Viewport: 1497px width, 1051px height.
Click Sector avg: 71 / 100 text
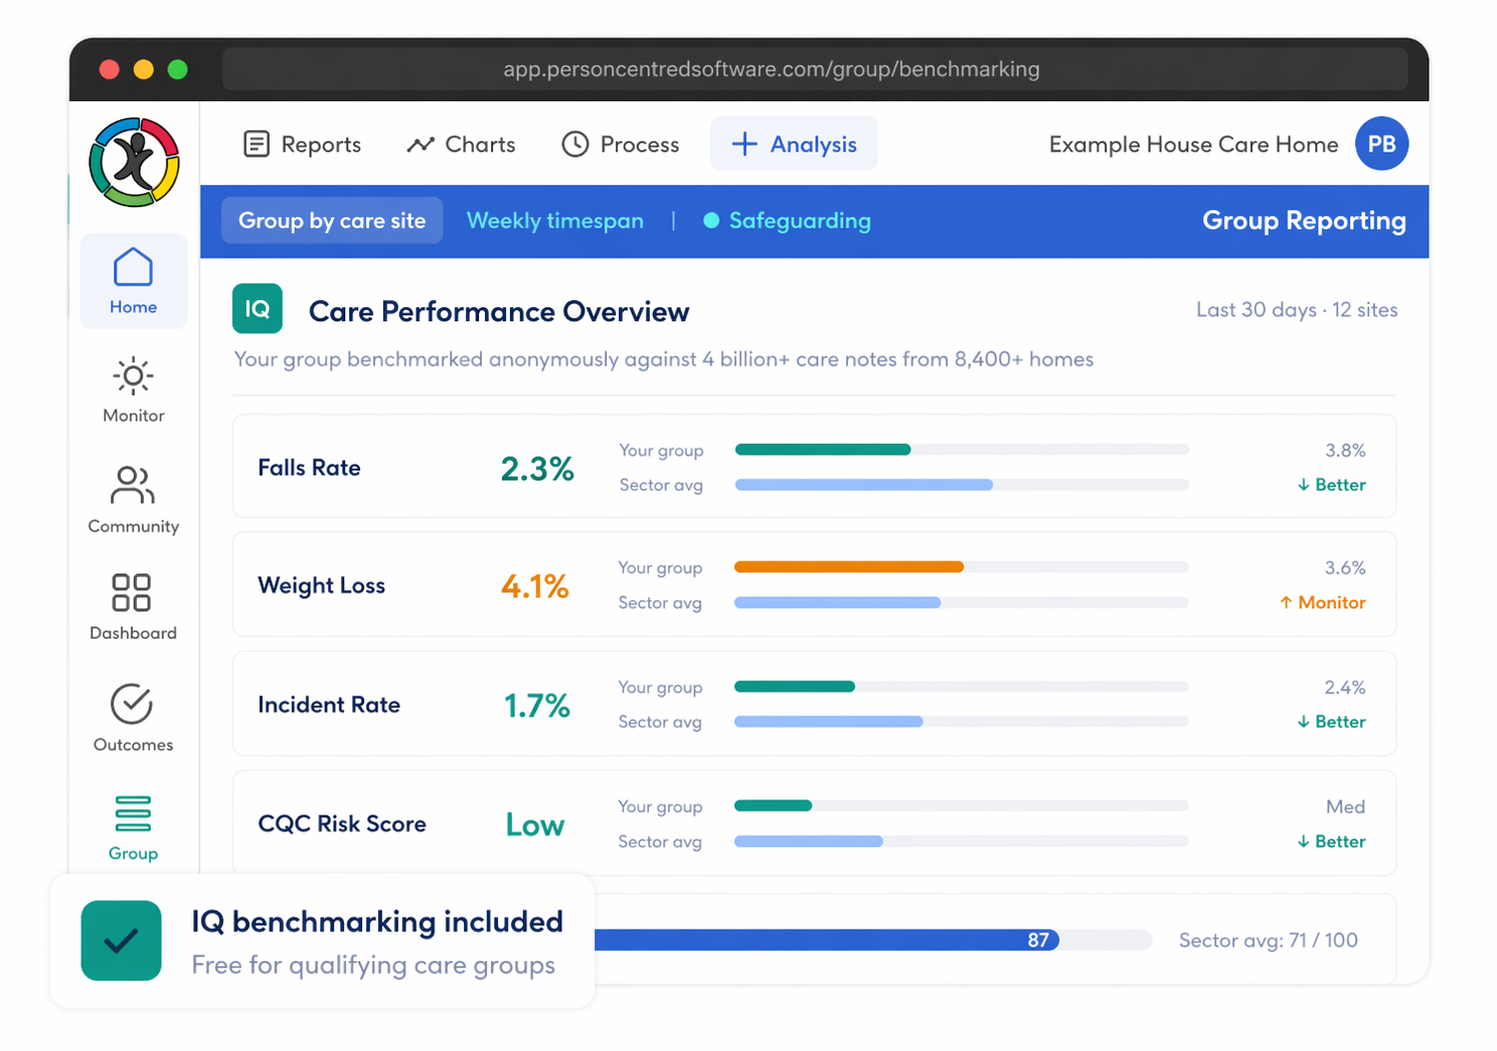(x=1268, y=940)
